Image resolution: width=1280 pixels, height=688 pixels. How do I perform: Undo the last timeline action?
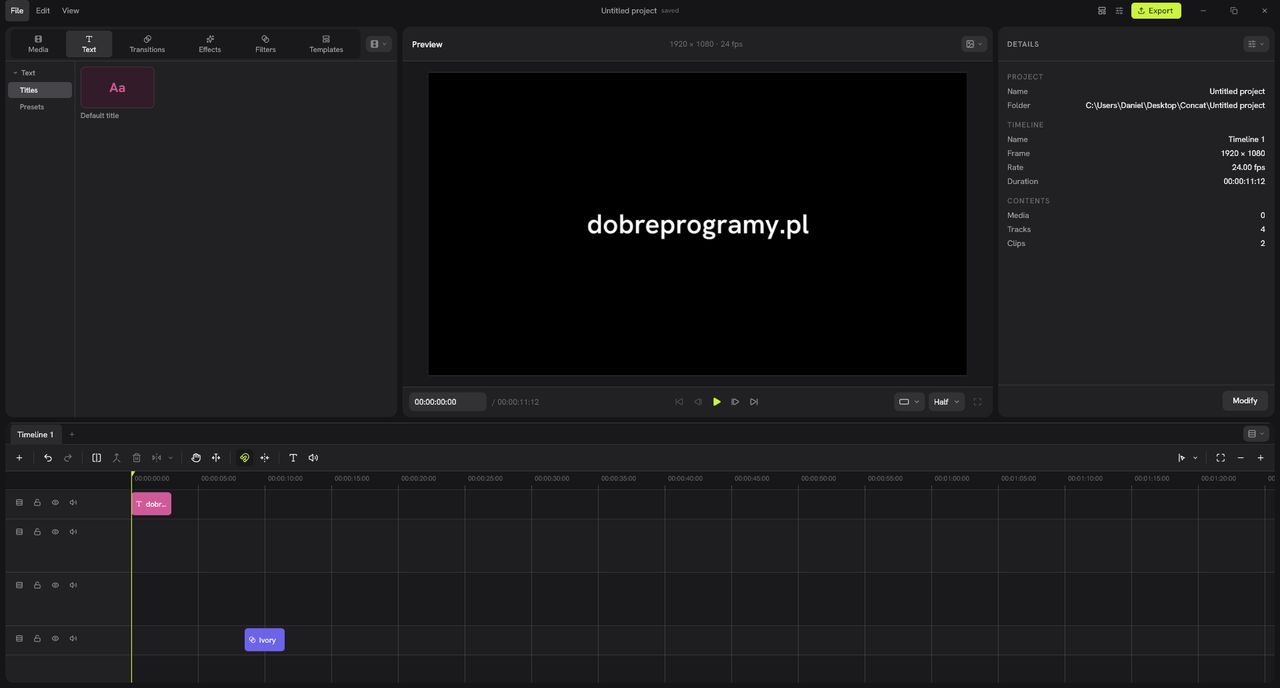click(x=48, y=458)
